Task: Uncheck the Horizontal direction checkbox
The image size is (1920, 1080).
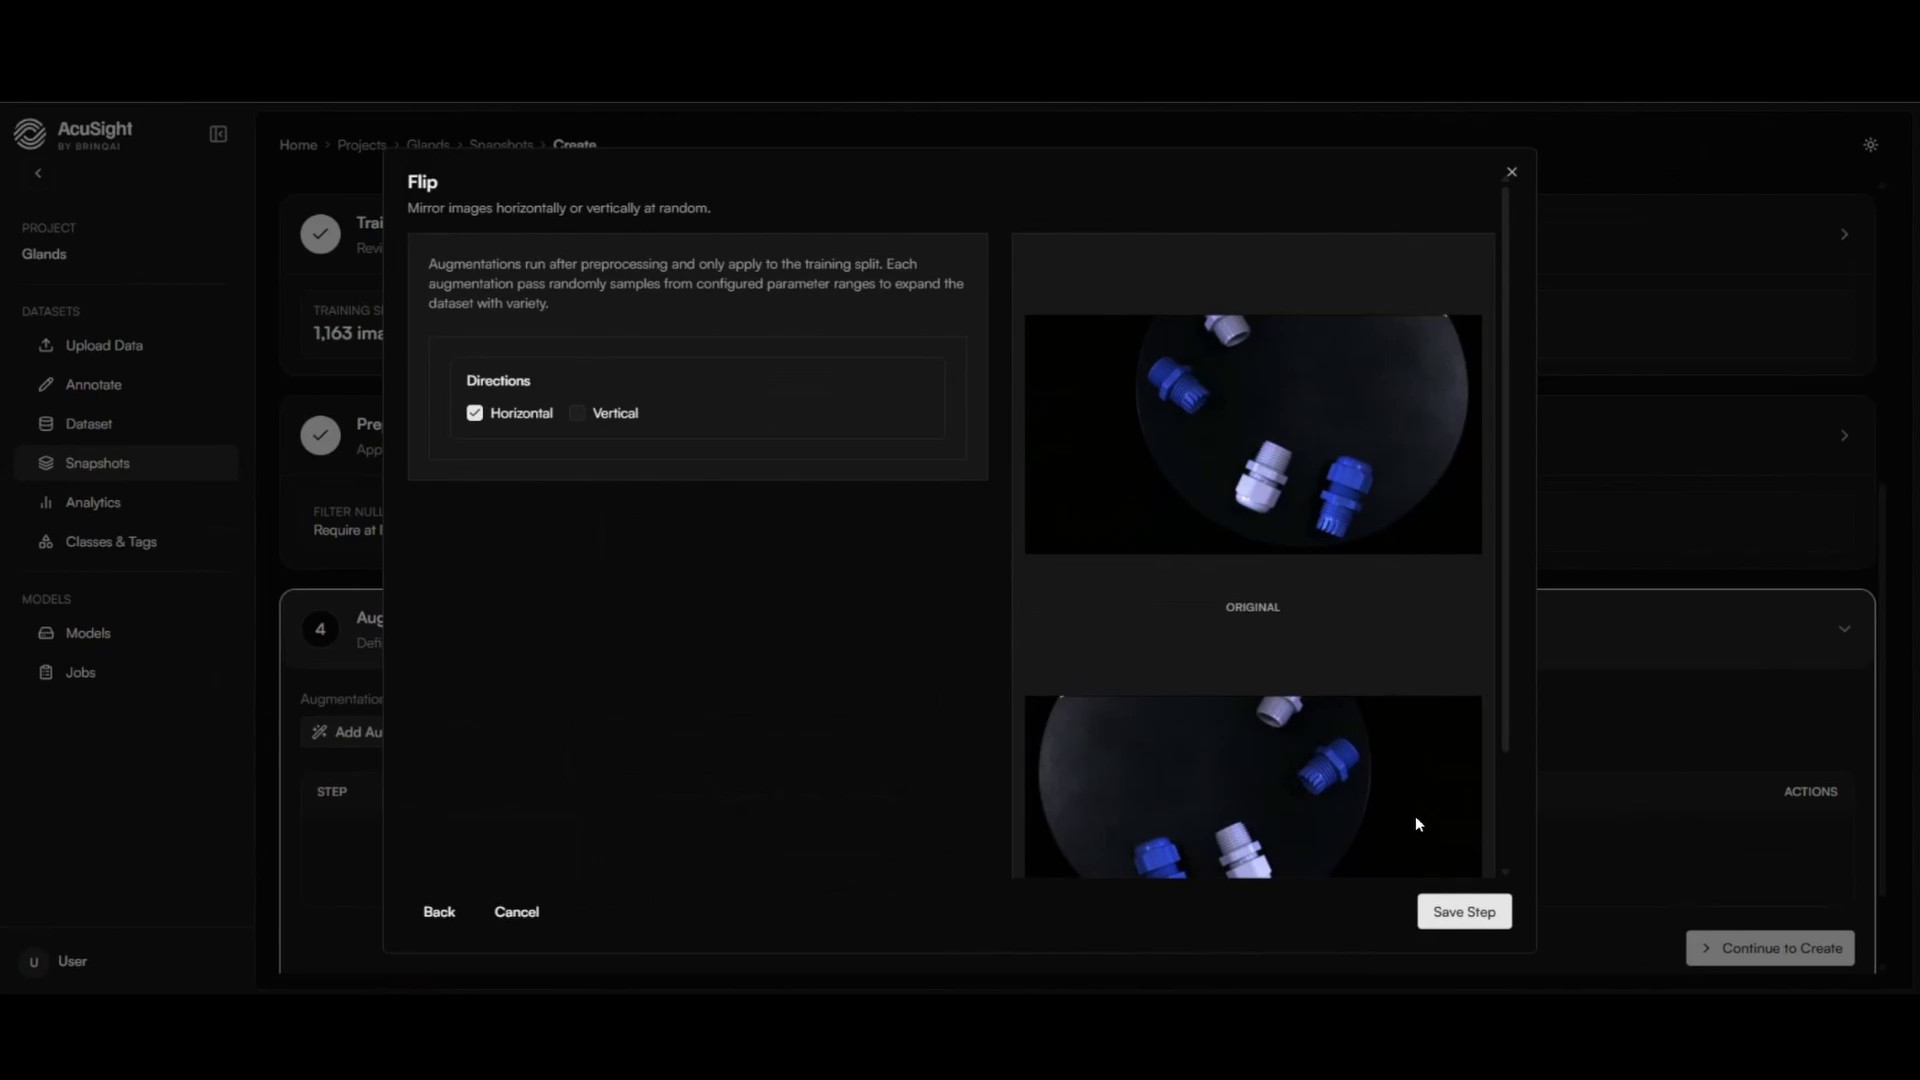Action: pyautogui.click(x=475, y=413)
